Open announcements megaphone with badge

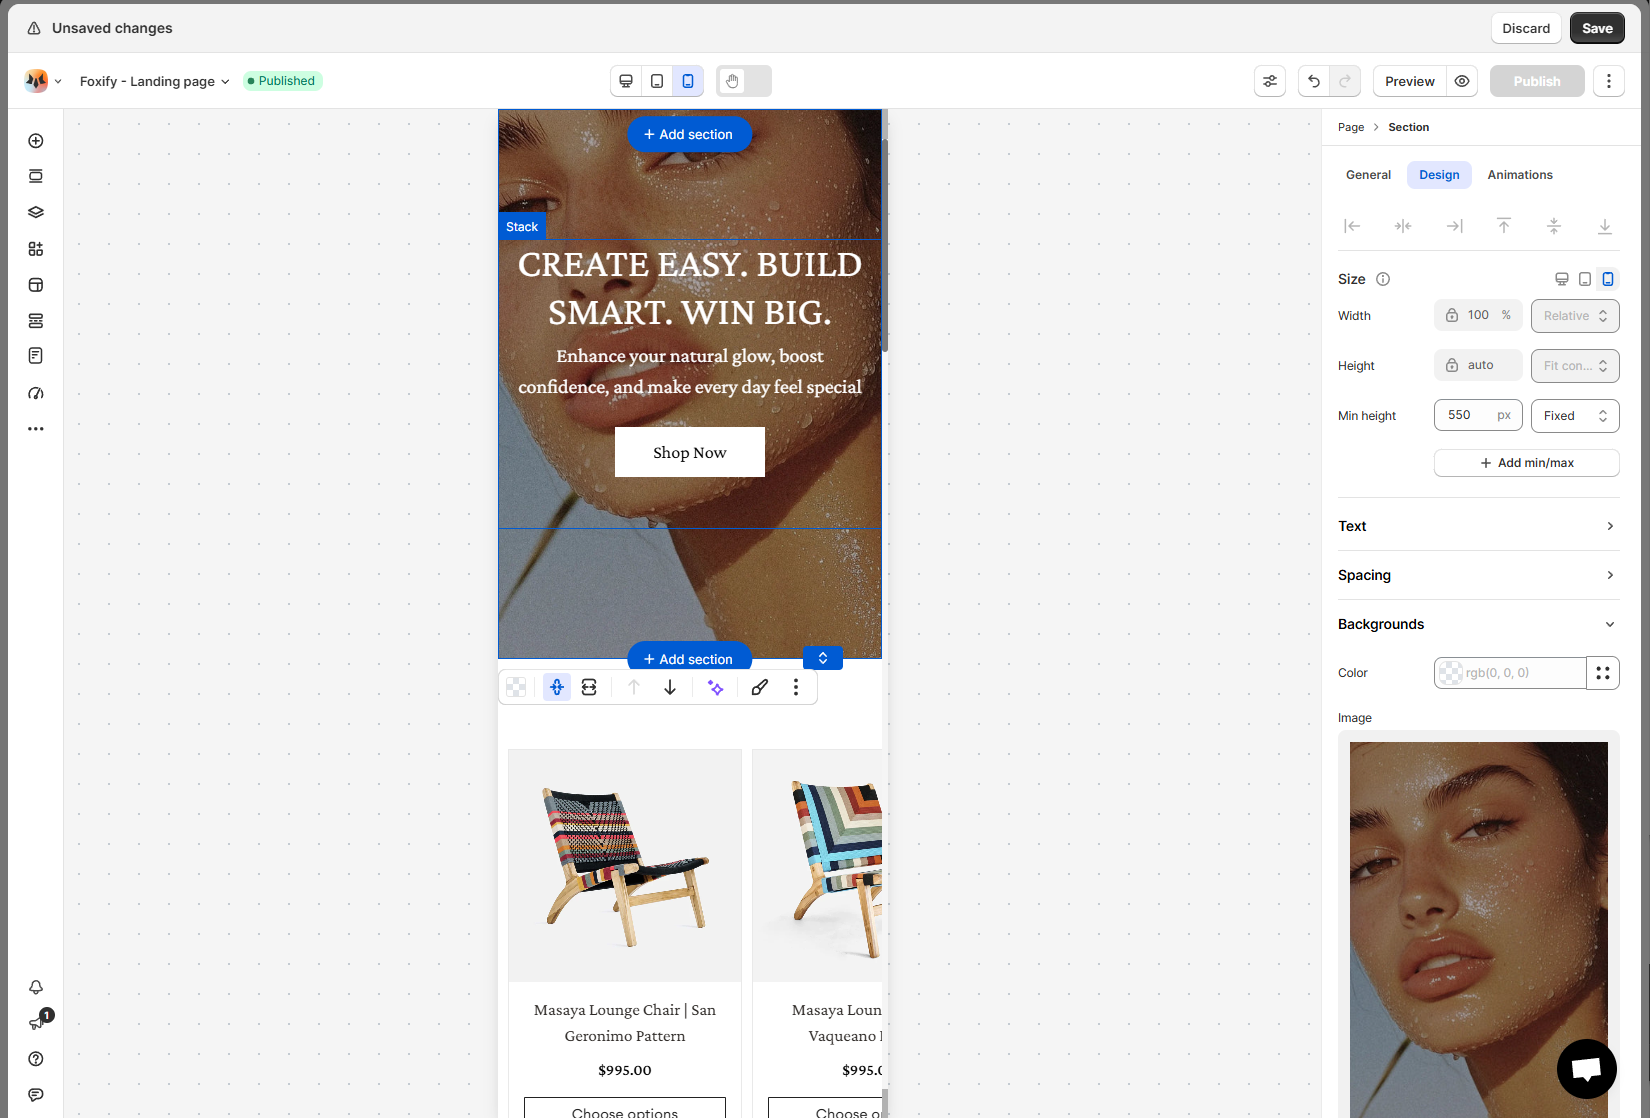pos(38,1022)
